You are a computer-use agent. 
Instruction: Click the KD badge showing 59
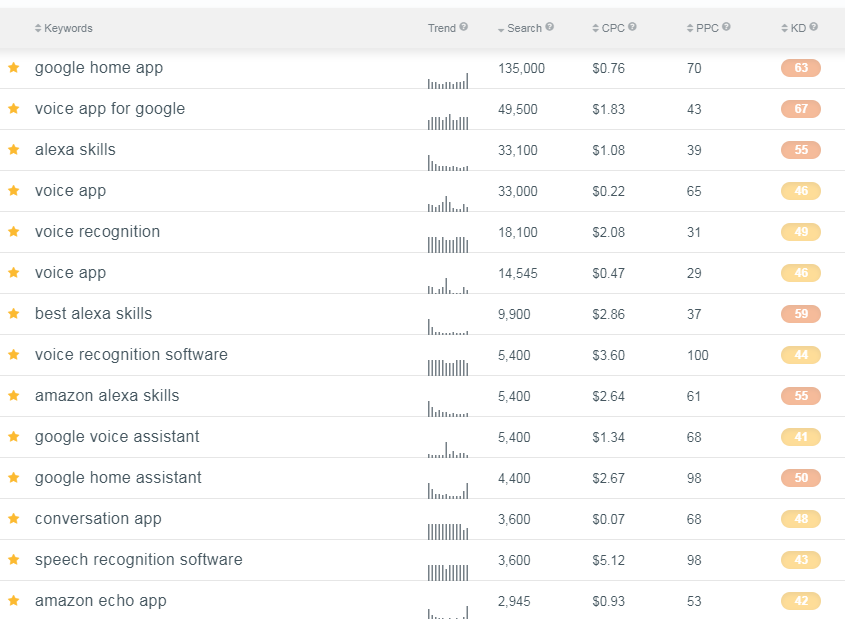click(x=801, y=314)
